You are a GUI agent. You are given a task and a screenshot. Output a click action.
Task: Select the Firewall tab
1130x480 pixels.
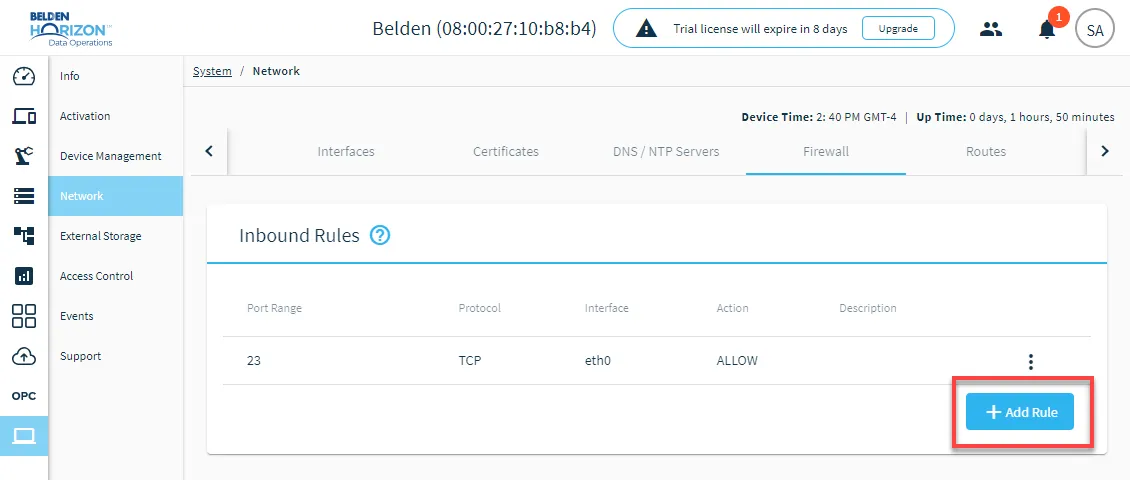click(x=826, y=152)
